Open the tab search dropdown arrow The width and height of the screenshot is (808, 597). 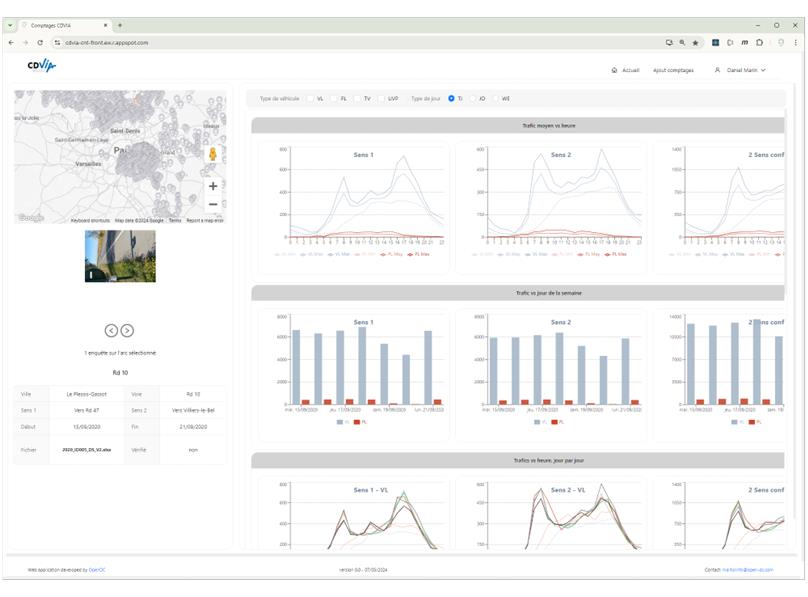[x=10, y=25]
